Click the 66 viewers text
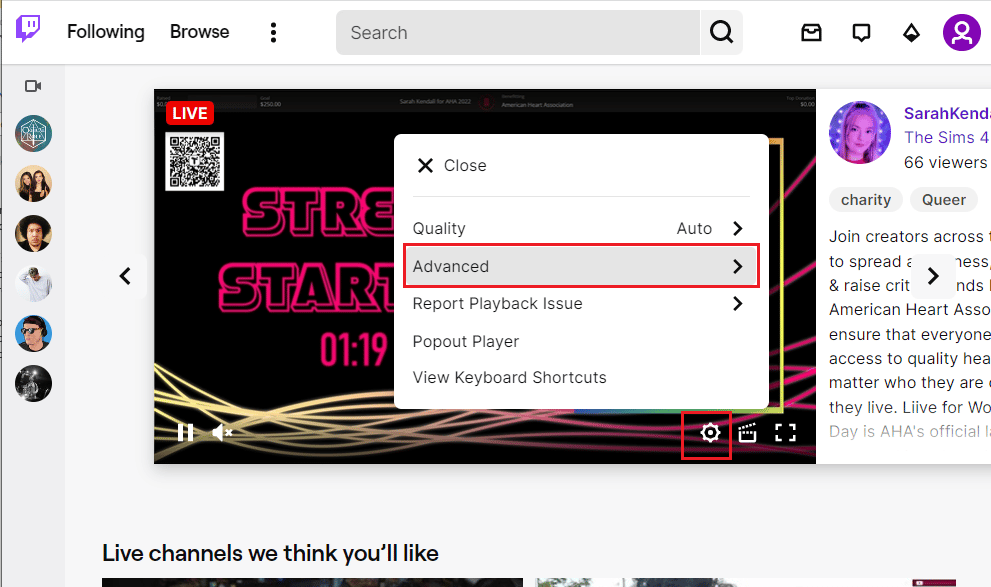The image size is (991, 587). point(946,162)
